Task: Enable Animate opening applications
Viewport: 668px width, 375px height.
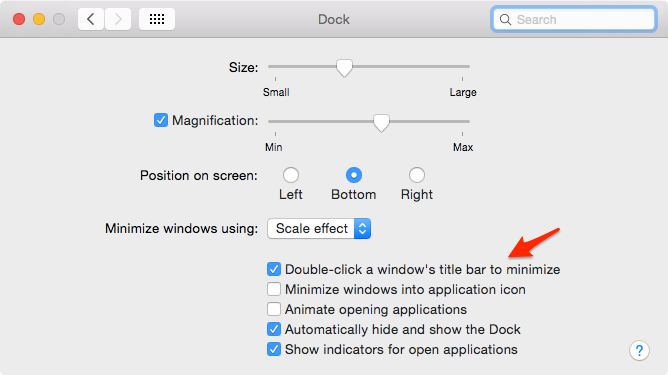Action: tap(274, 309)
